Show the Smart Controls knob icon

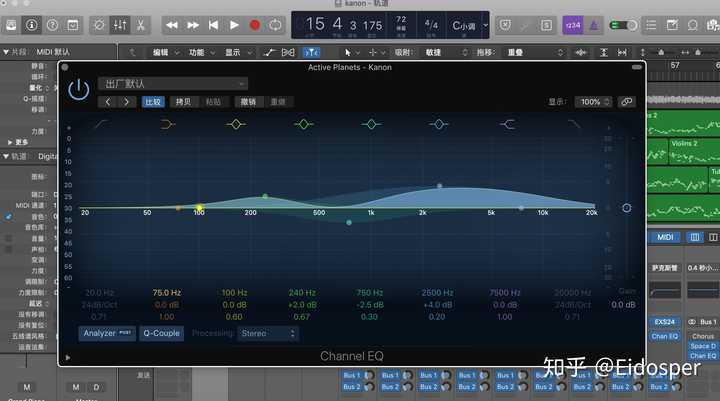pyautogui.click(x=99, y=25)
